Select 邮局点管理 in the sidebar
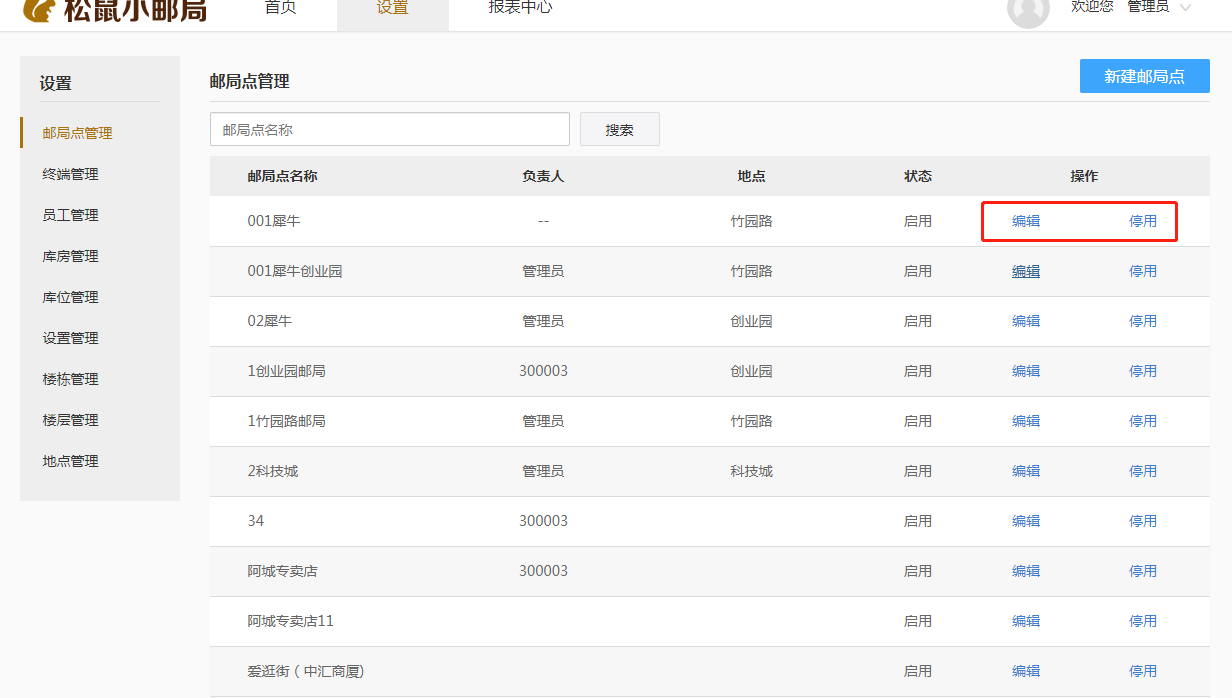 (77, 133)
